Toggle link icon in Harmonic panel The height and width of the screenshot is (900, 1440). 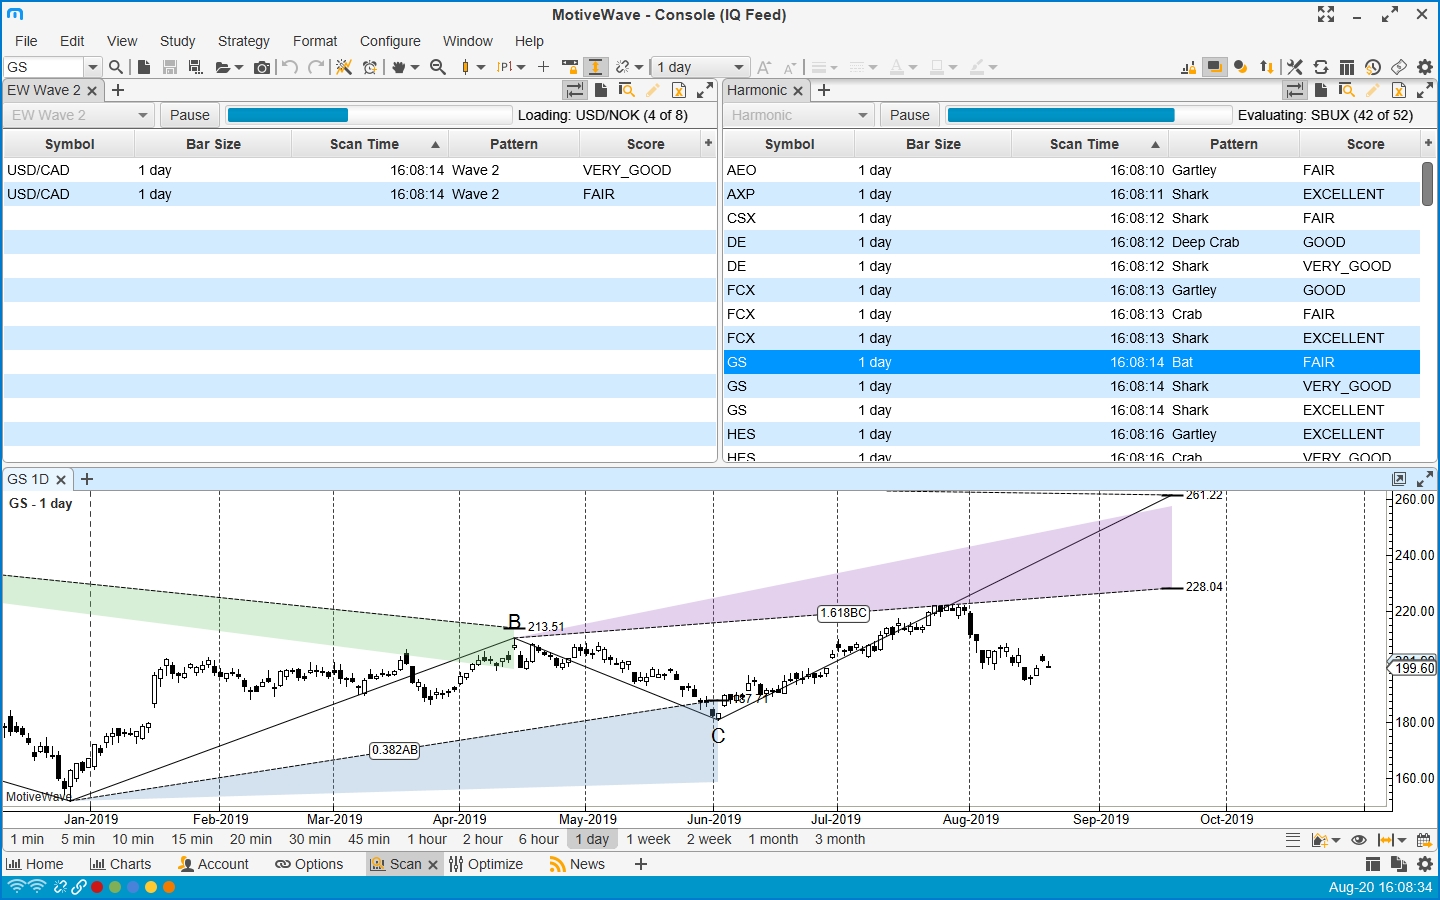[x=1295, y=90]
